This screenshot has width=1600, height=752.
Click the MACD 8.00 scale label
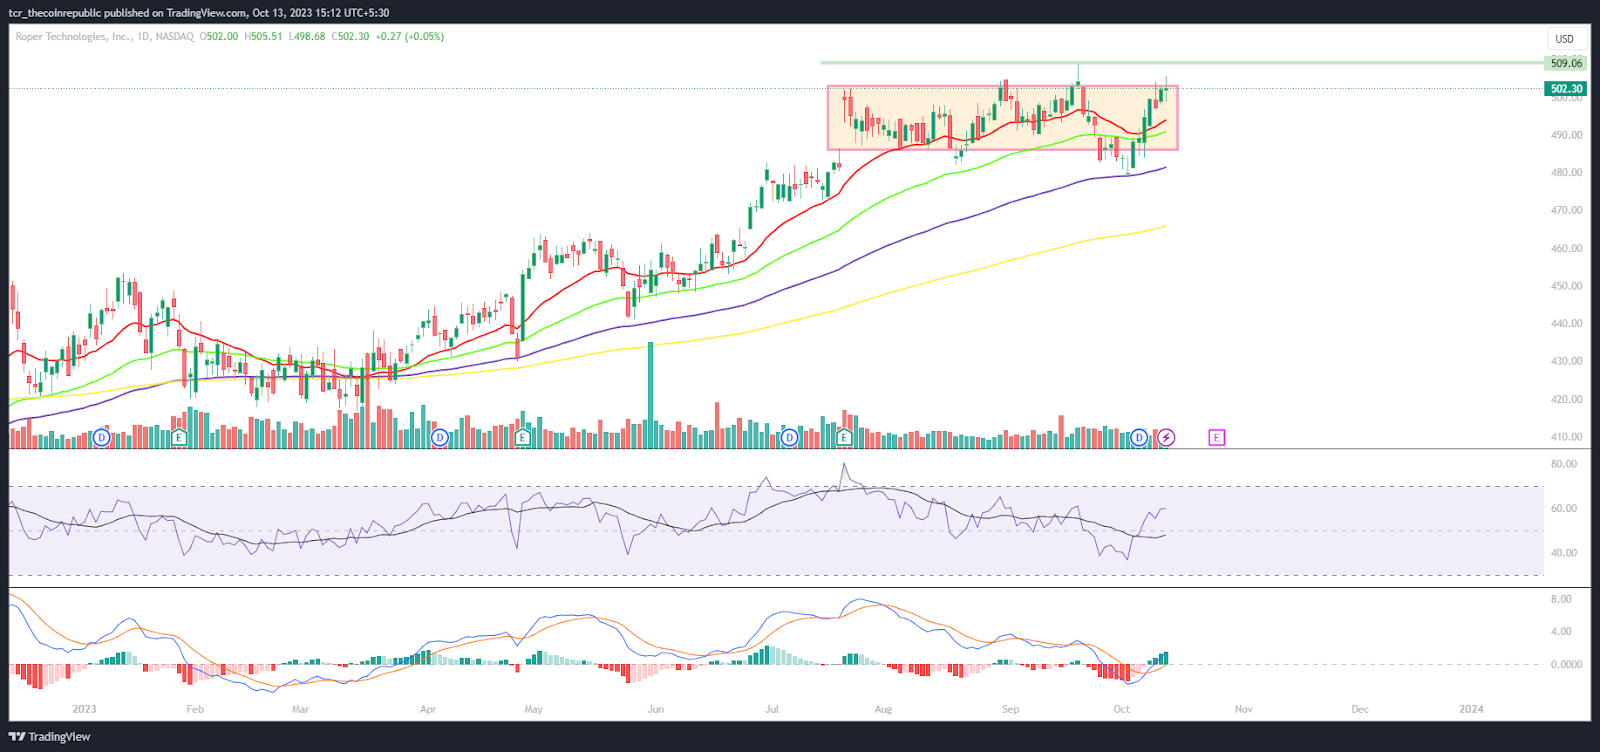[x=1561, y=599]
